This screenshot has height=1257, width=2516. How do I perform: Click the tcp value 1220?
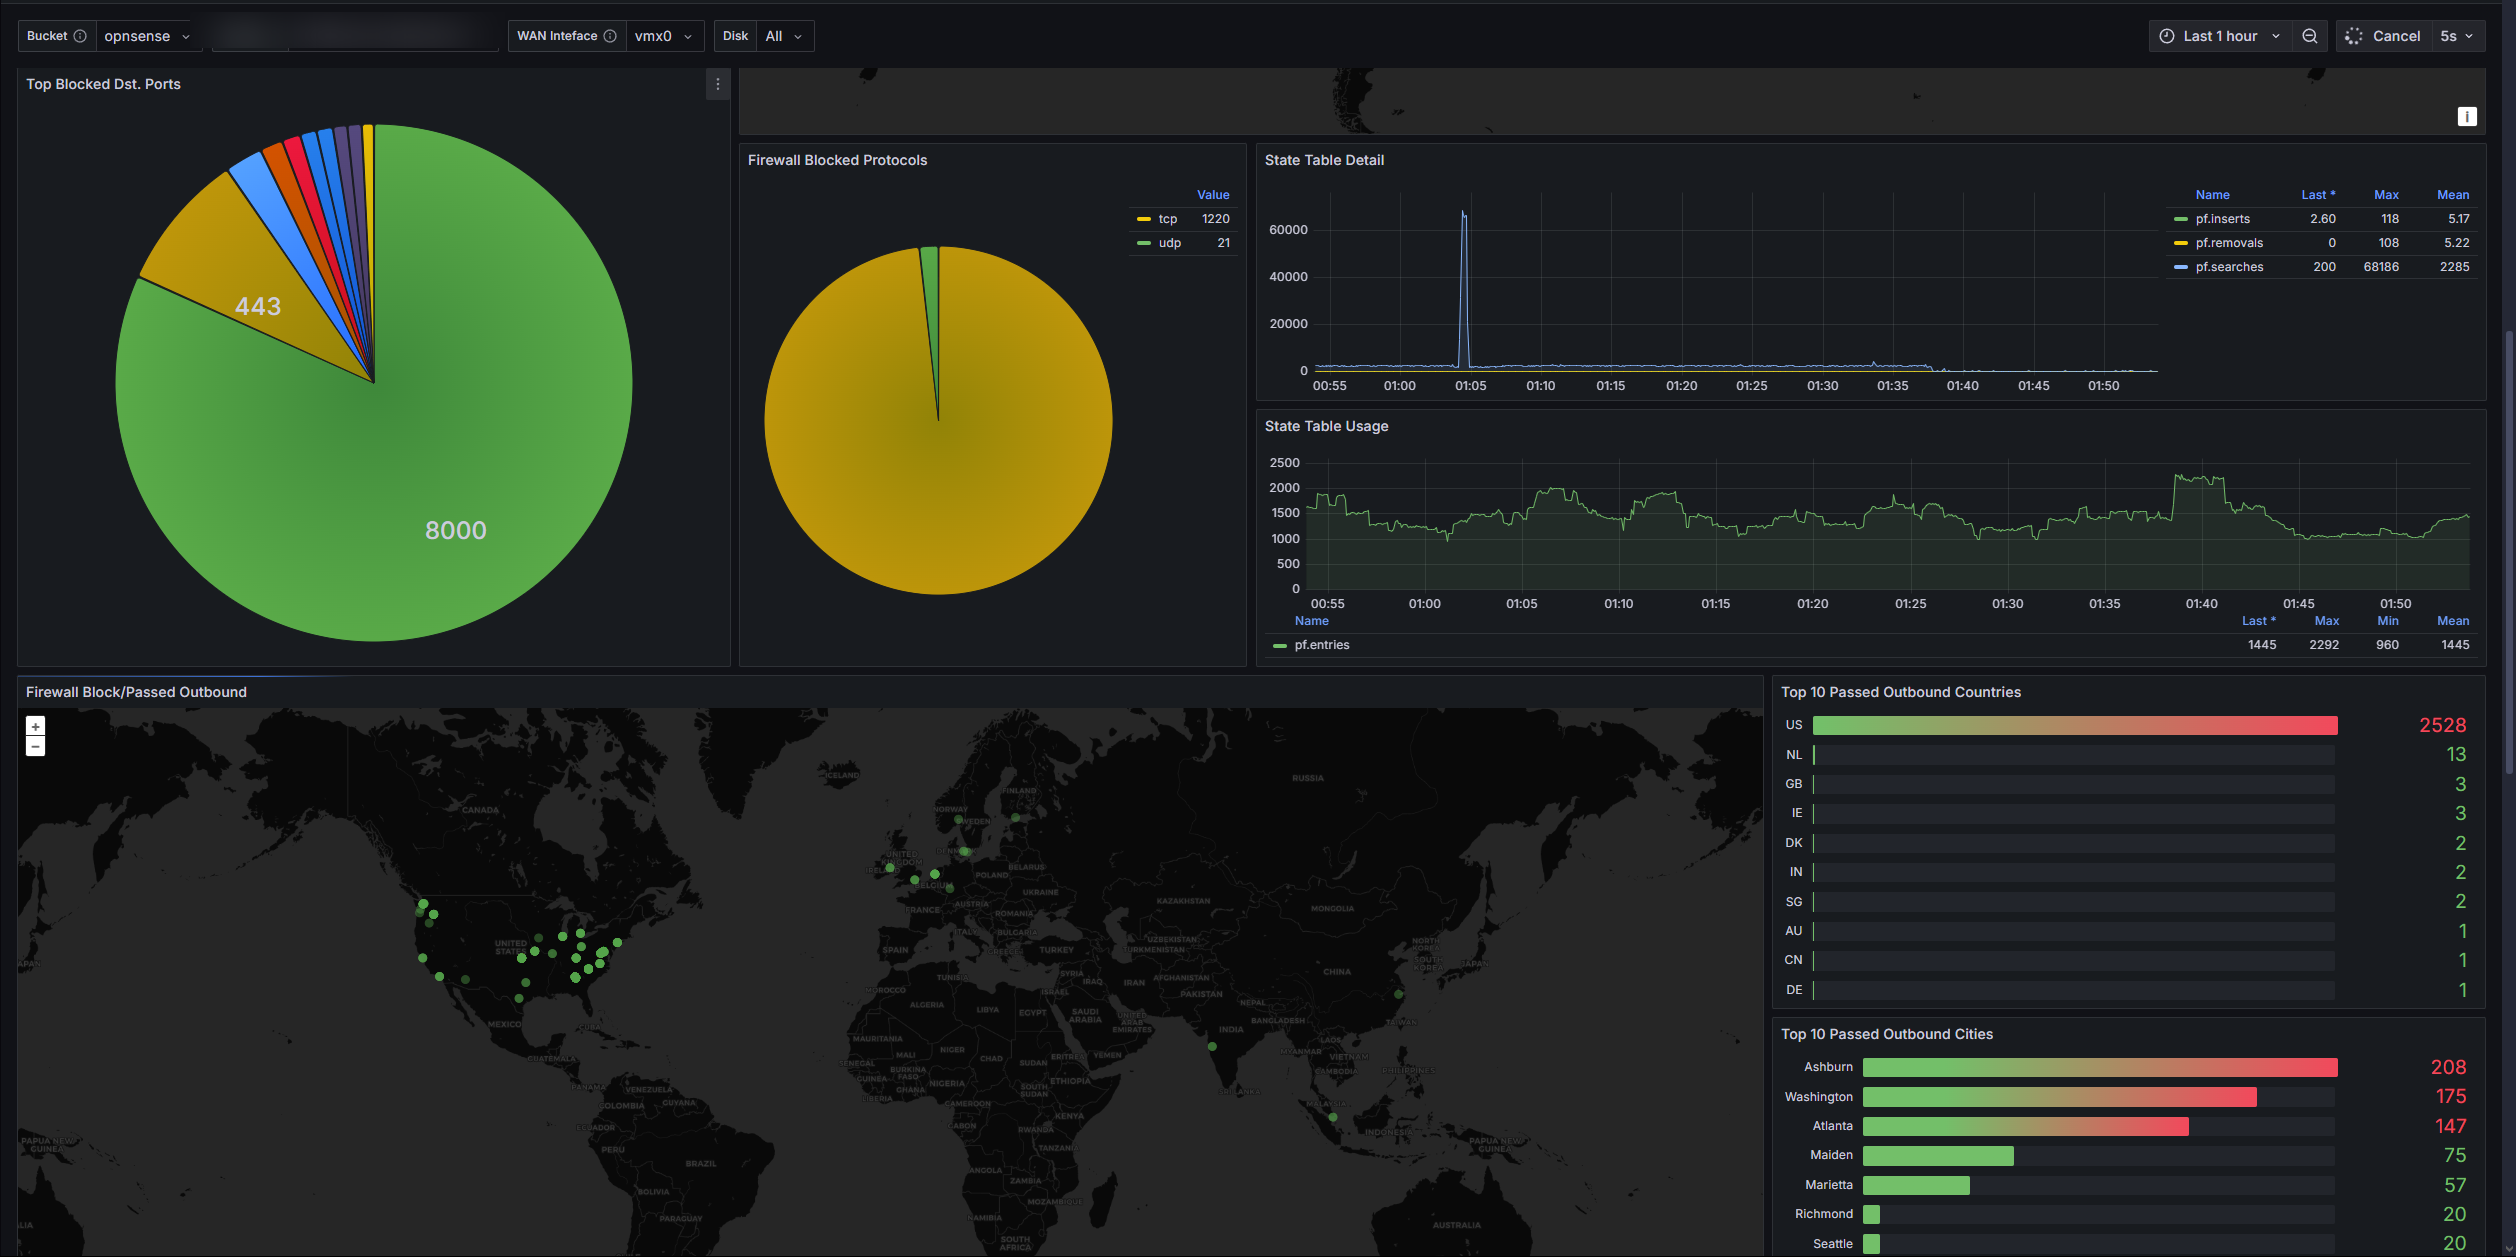(1215, 219)
